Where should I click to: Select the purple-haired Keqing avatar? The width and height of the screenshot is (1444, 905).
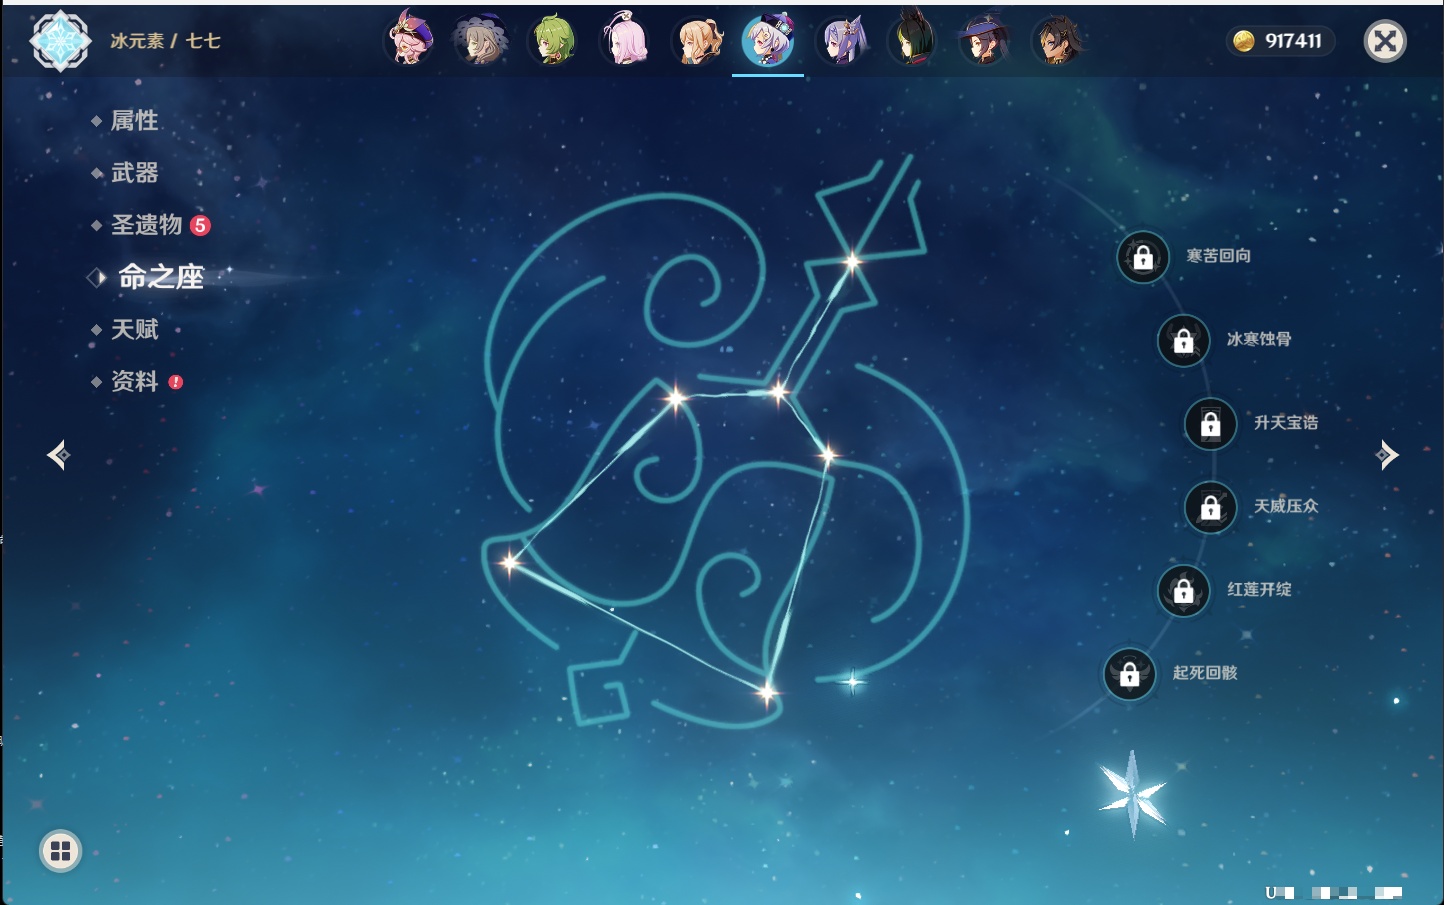tap(841, 41)
